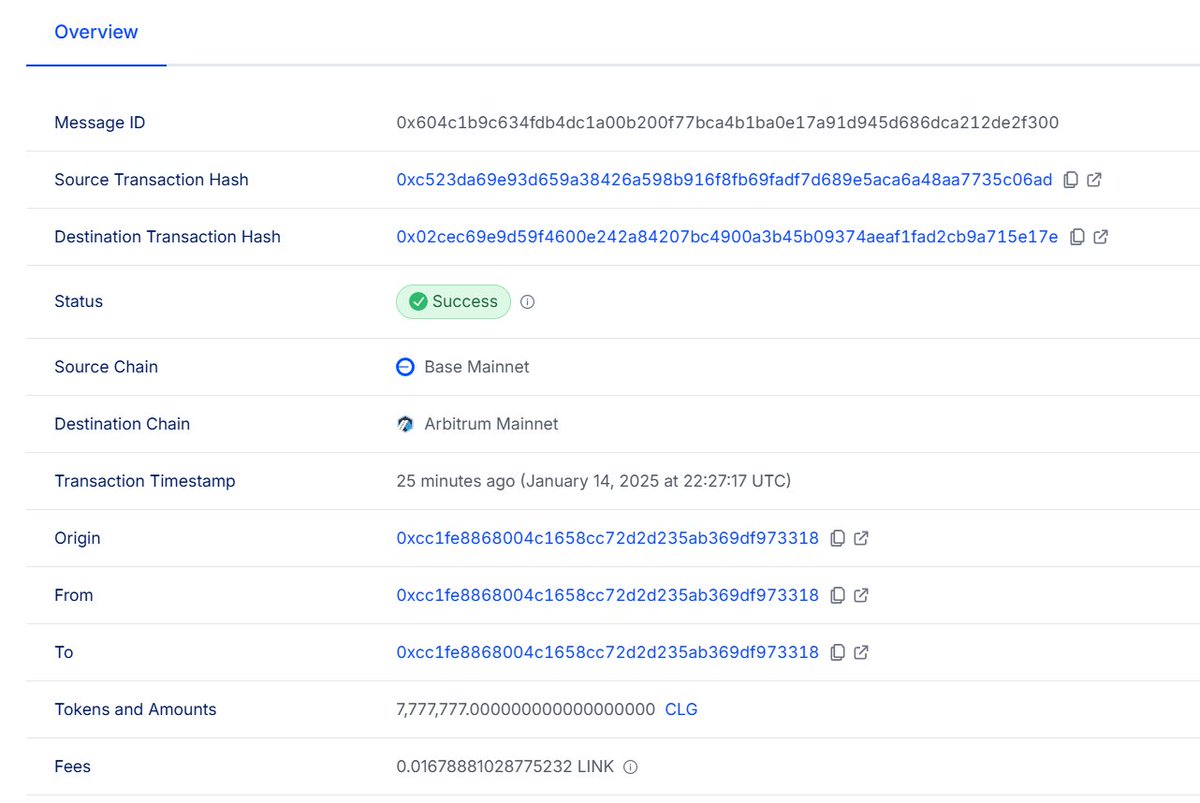Switch to the Overview tab

point(95,31)
